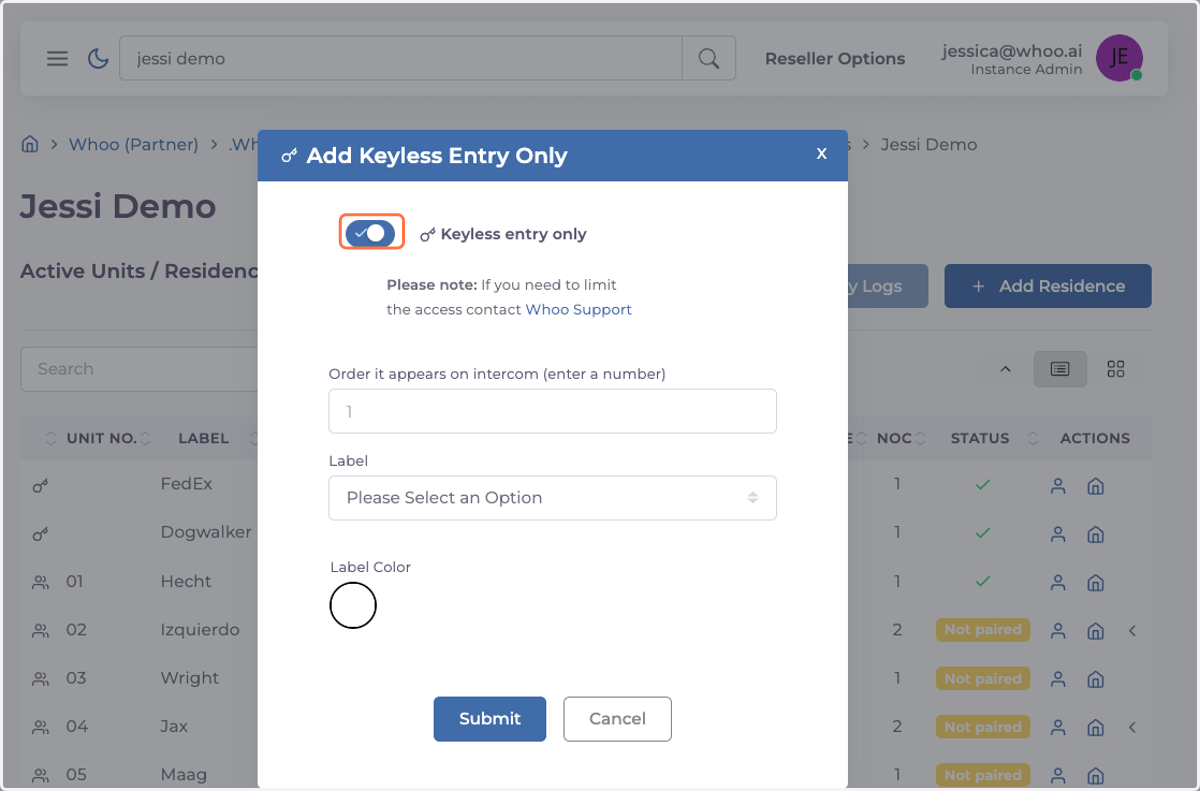Click the green checkmark in FedEx row
This screenshot has height=791, width=1200.
(983, 484)
